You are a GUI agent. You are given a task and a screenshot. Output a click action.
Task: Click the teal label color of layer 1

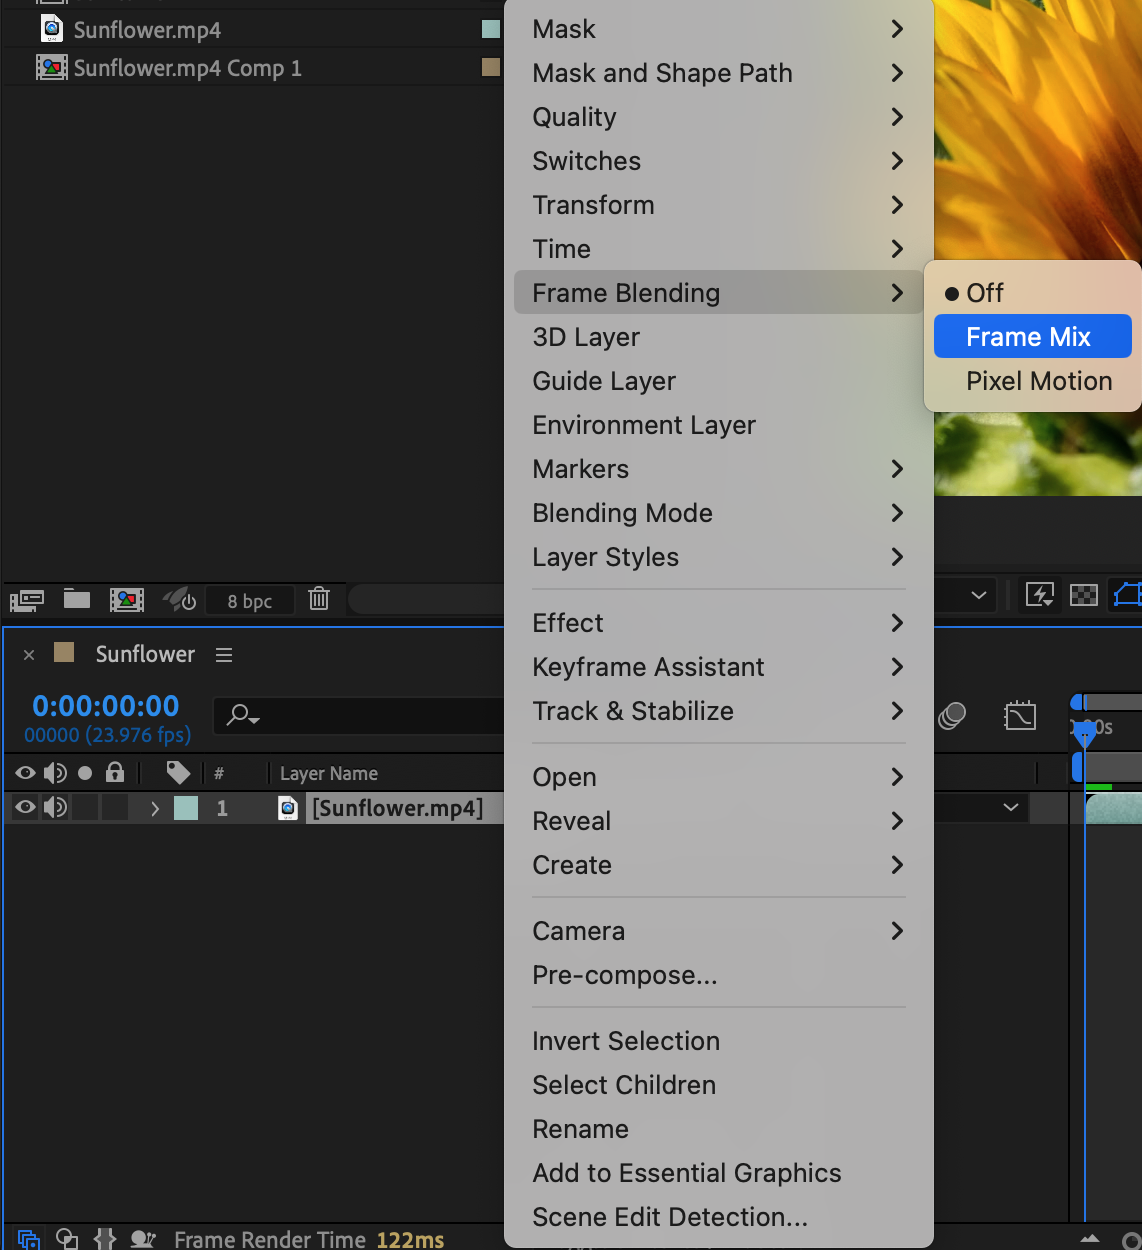tap(186, 808)
